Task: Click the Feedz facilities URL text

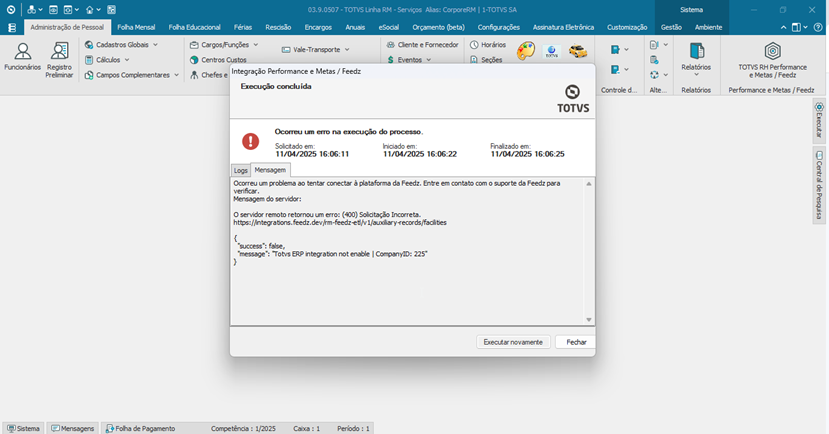Action: tap(340, 223)
